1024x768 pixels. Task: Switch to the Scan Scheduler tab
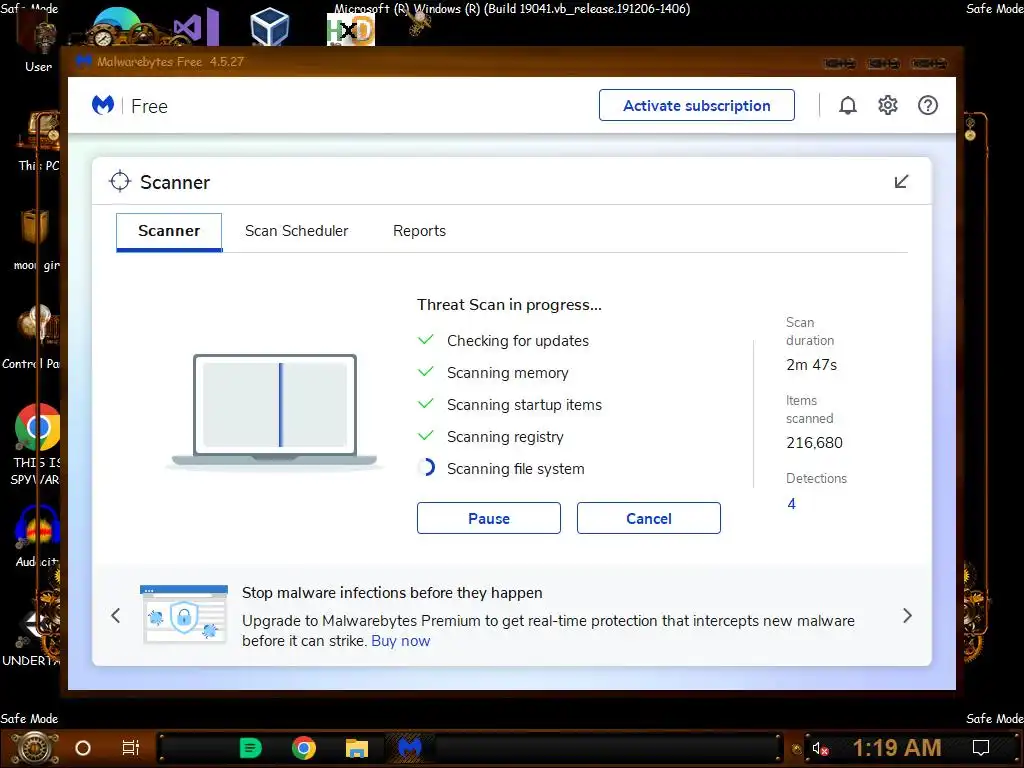[296, 231]
